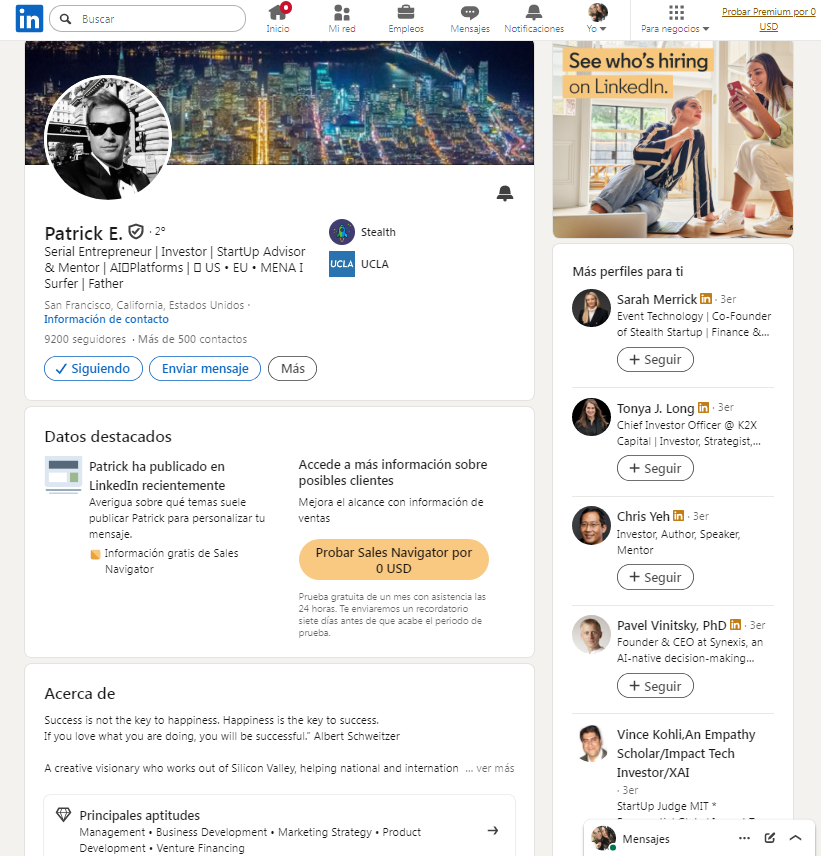Click the Buscar search field
The height and width of the screenshot is (856, 821).
click(x=147, y=19)
